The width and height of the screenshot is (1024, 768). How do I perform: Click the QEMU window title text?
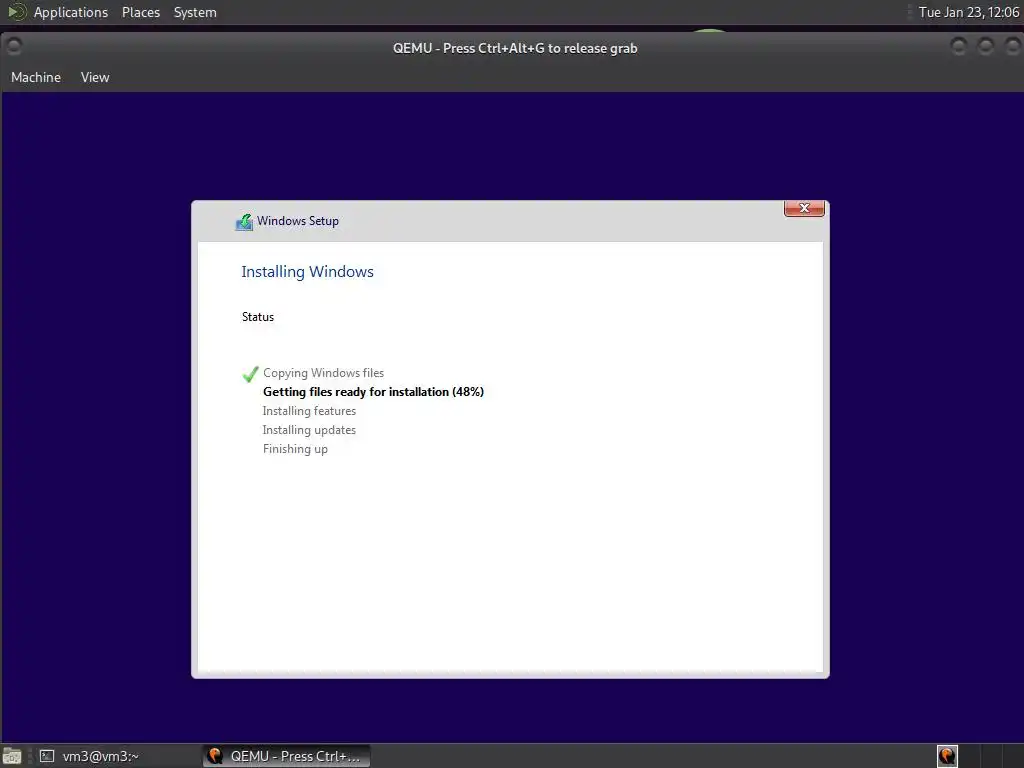click(515, 48)
